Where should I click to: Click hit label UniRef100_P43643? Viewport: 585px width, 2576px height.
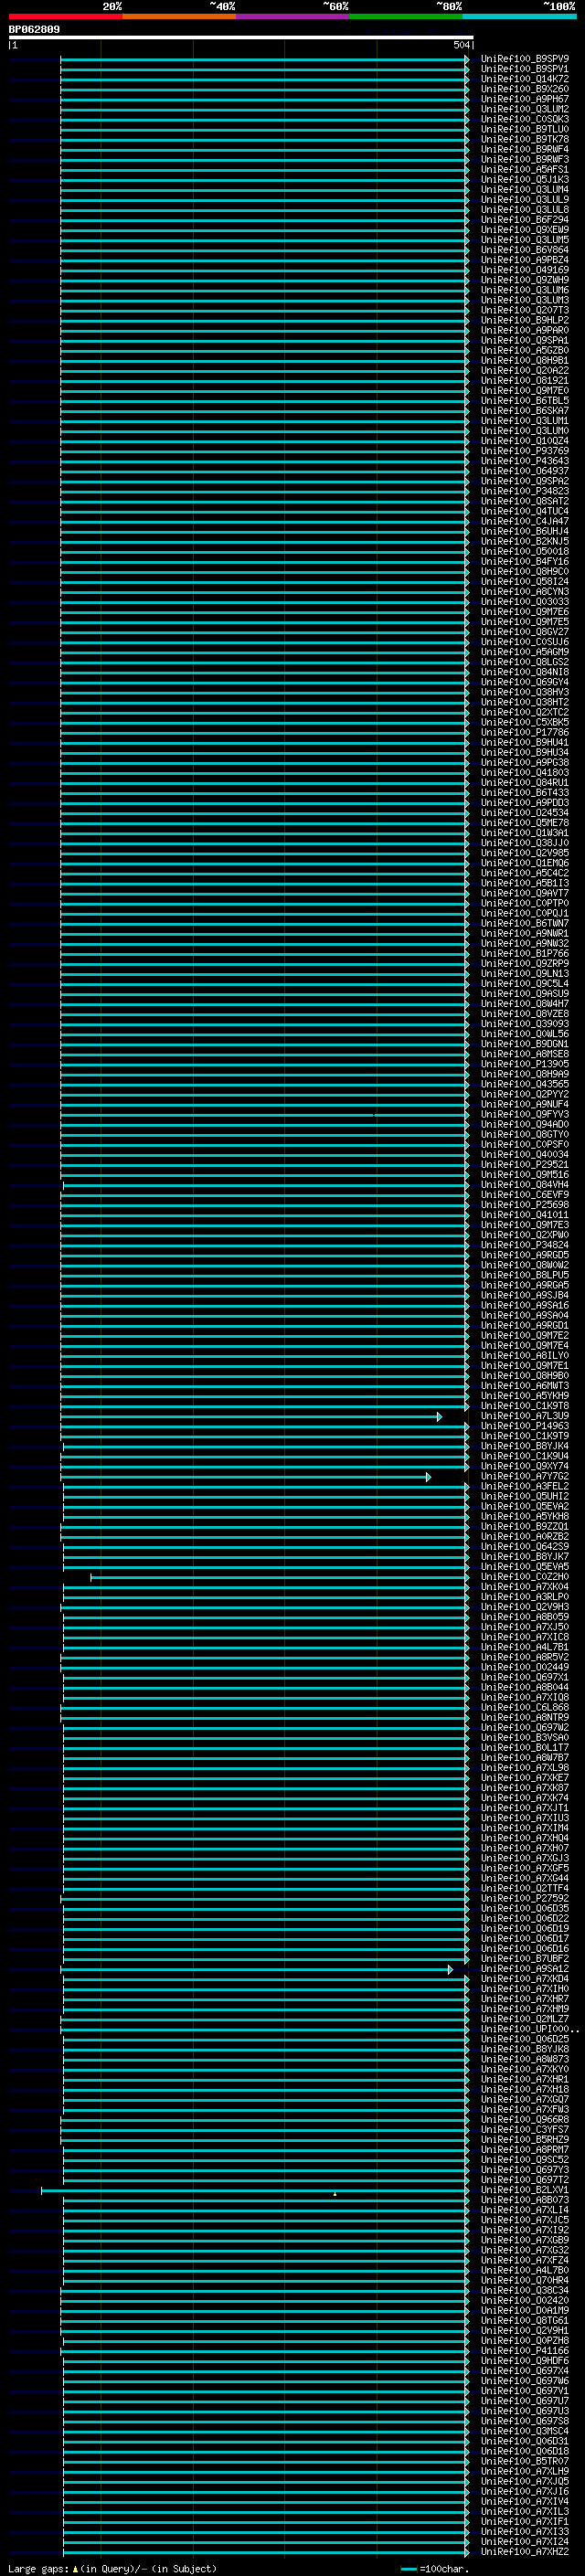525,461
